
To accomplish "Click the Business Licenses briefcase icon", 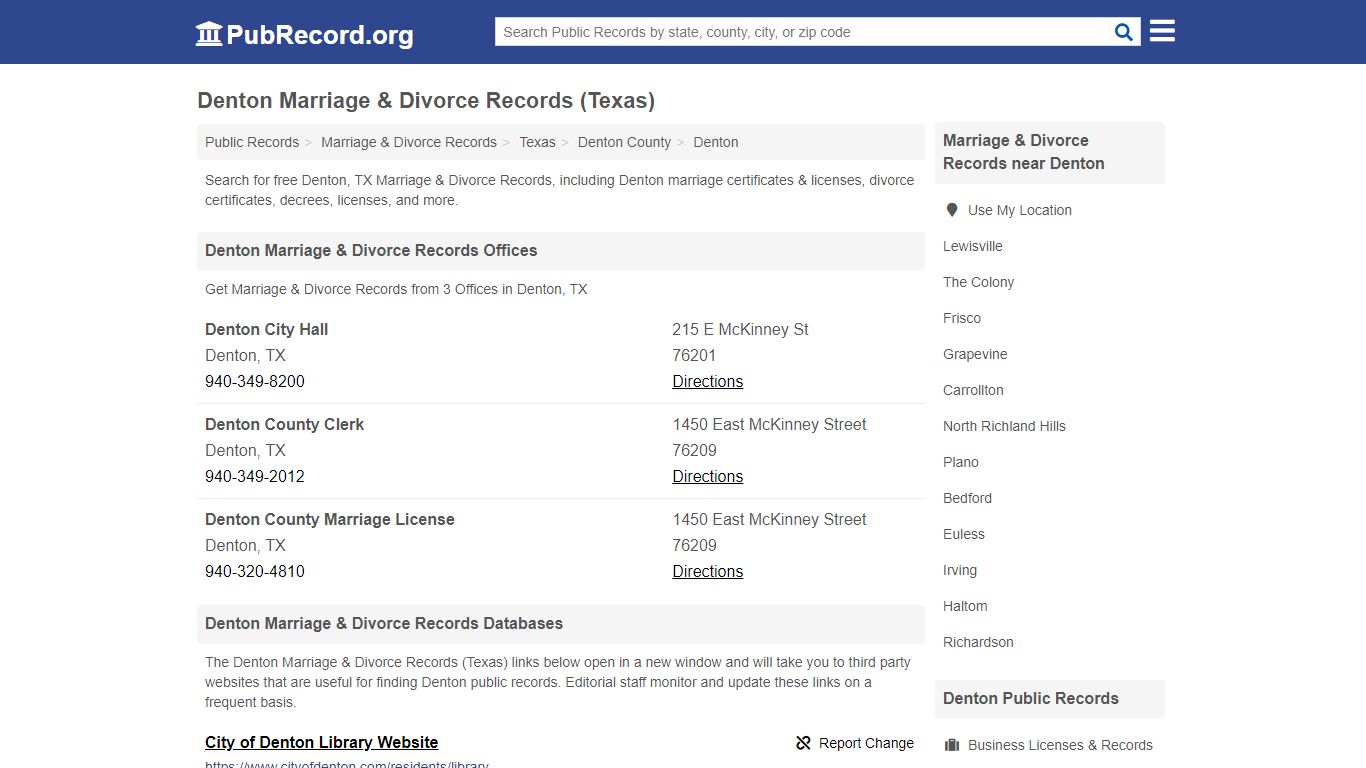I will [x=952, y=745].
